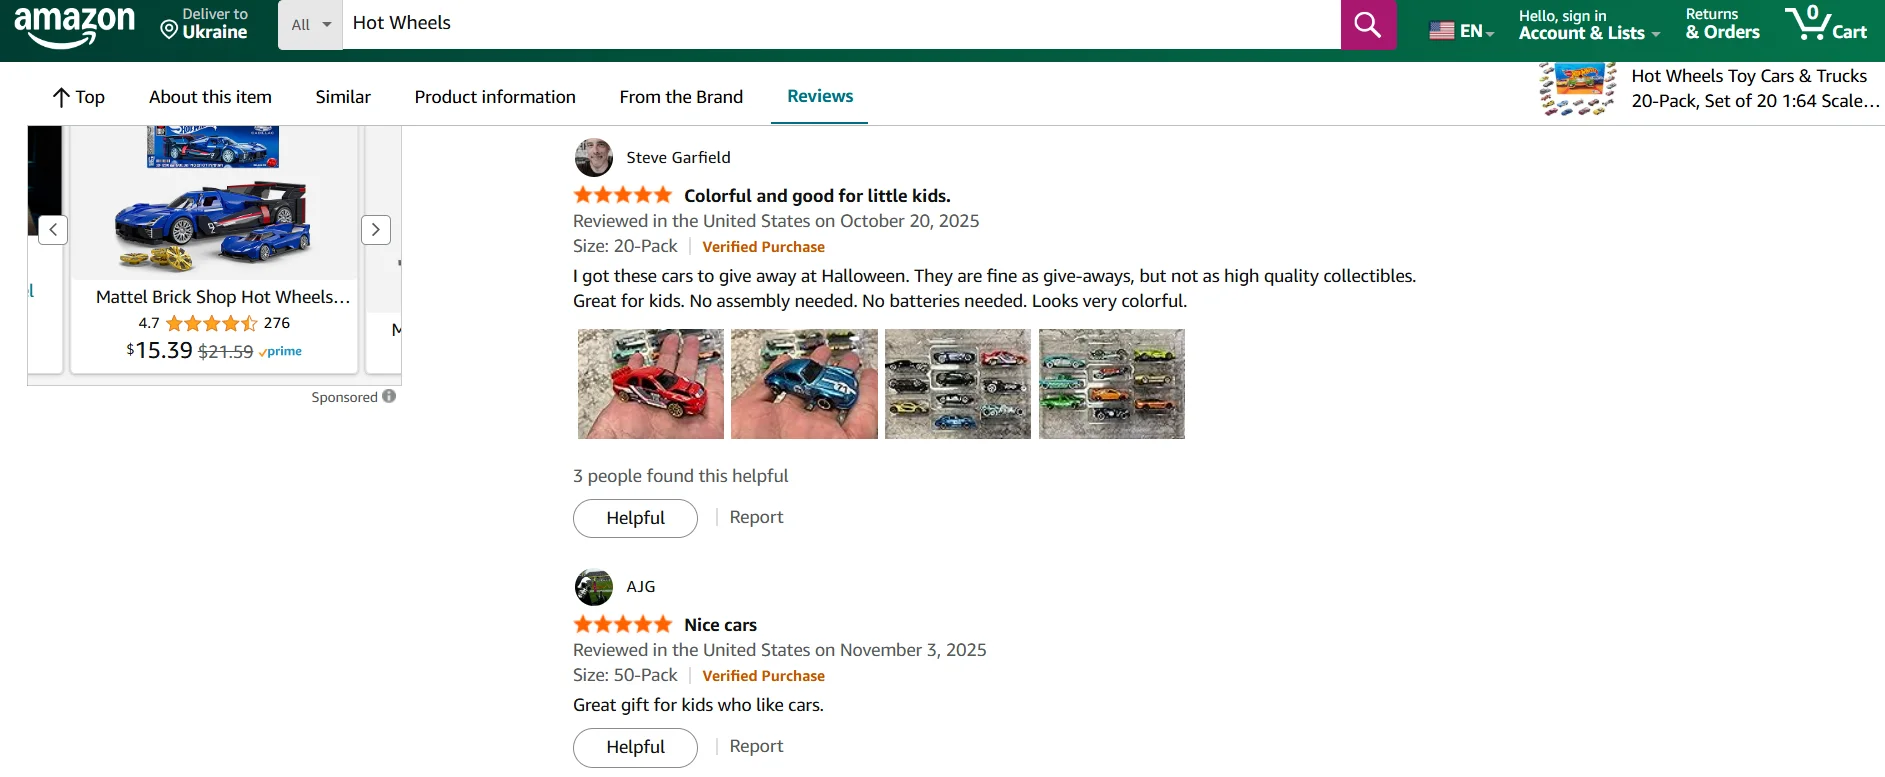Viewport: 1885px width, 777px height.
Task: View the blue car review photo
Action: (x=804, y=384)
